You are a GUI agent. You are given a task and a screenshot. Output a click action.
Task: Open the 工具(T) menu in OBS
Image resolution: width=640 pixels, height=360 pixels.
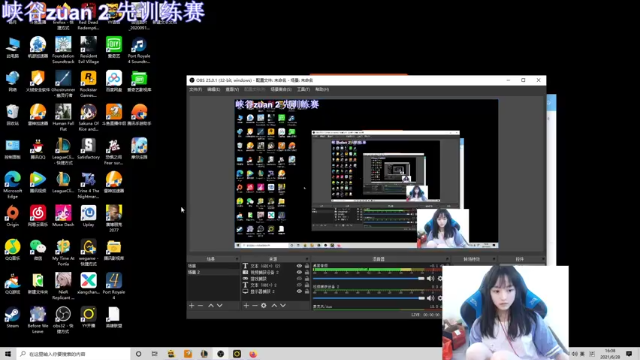[303, 89]
